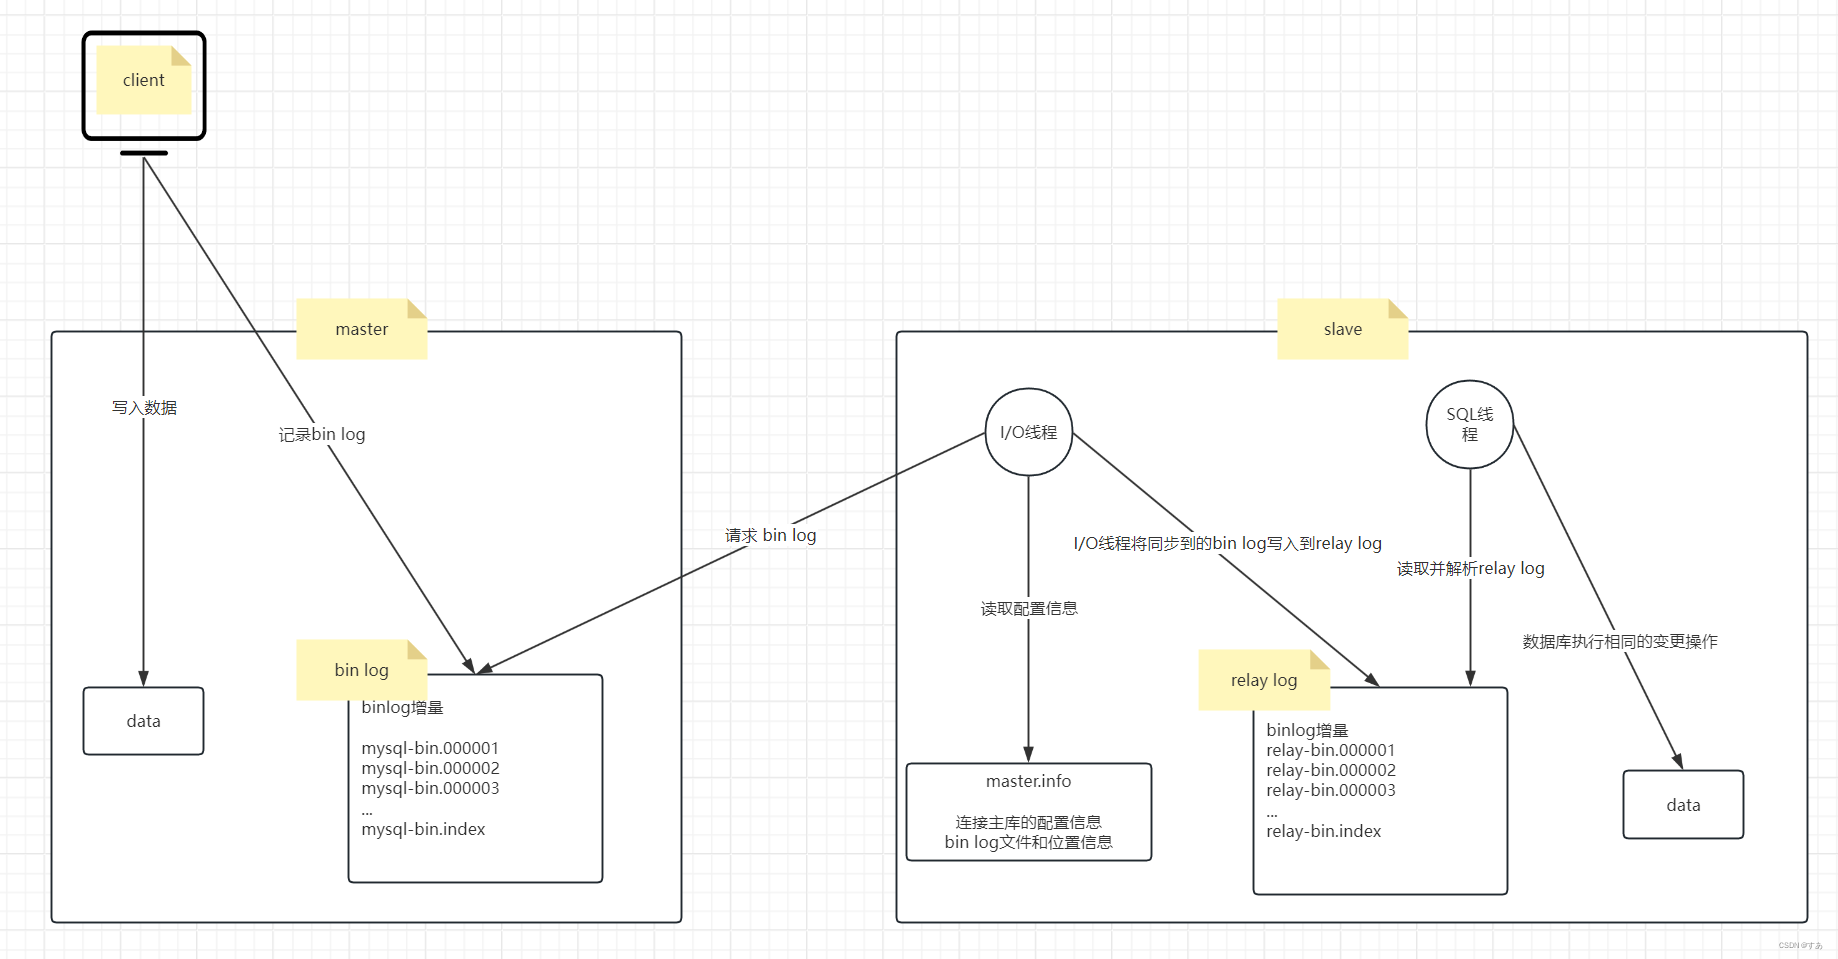
Task: Select the client monitor icon
Action: pos(144,93)
